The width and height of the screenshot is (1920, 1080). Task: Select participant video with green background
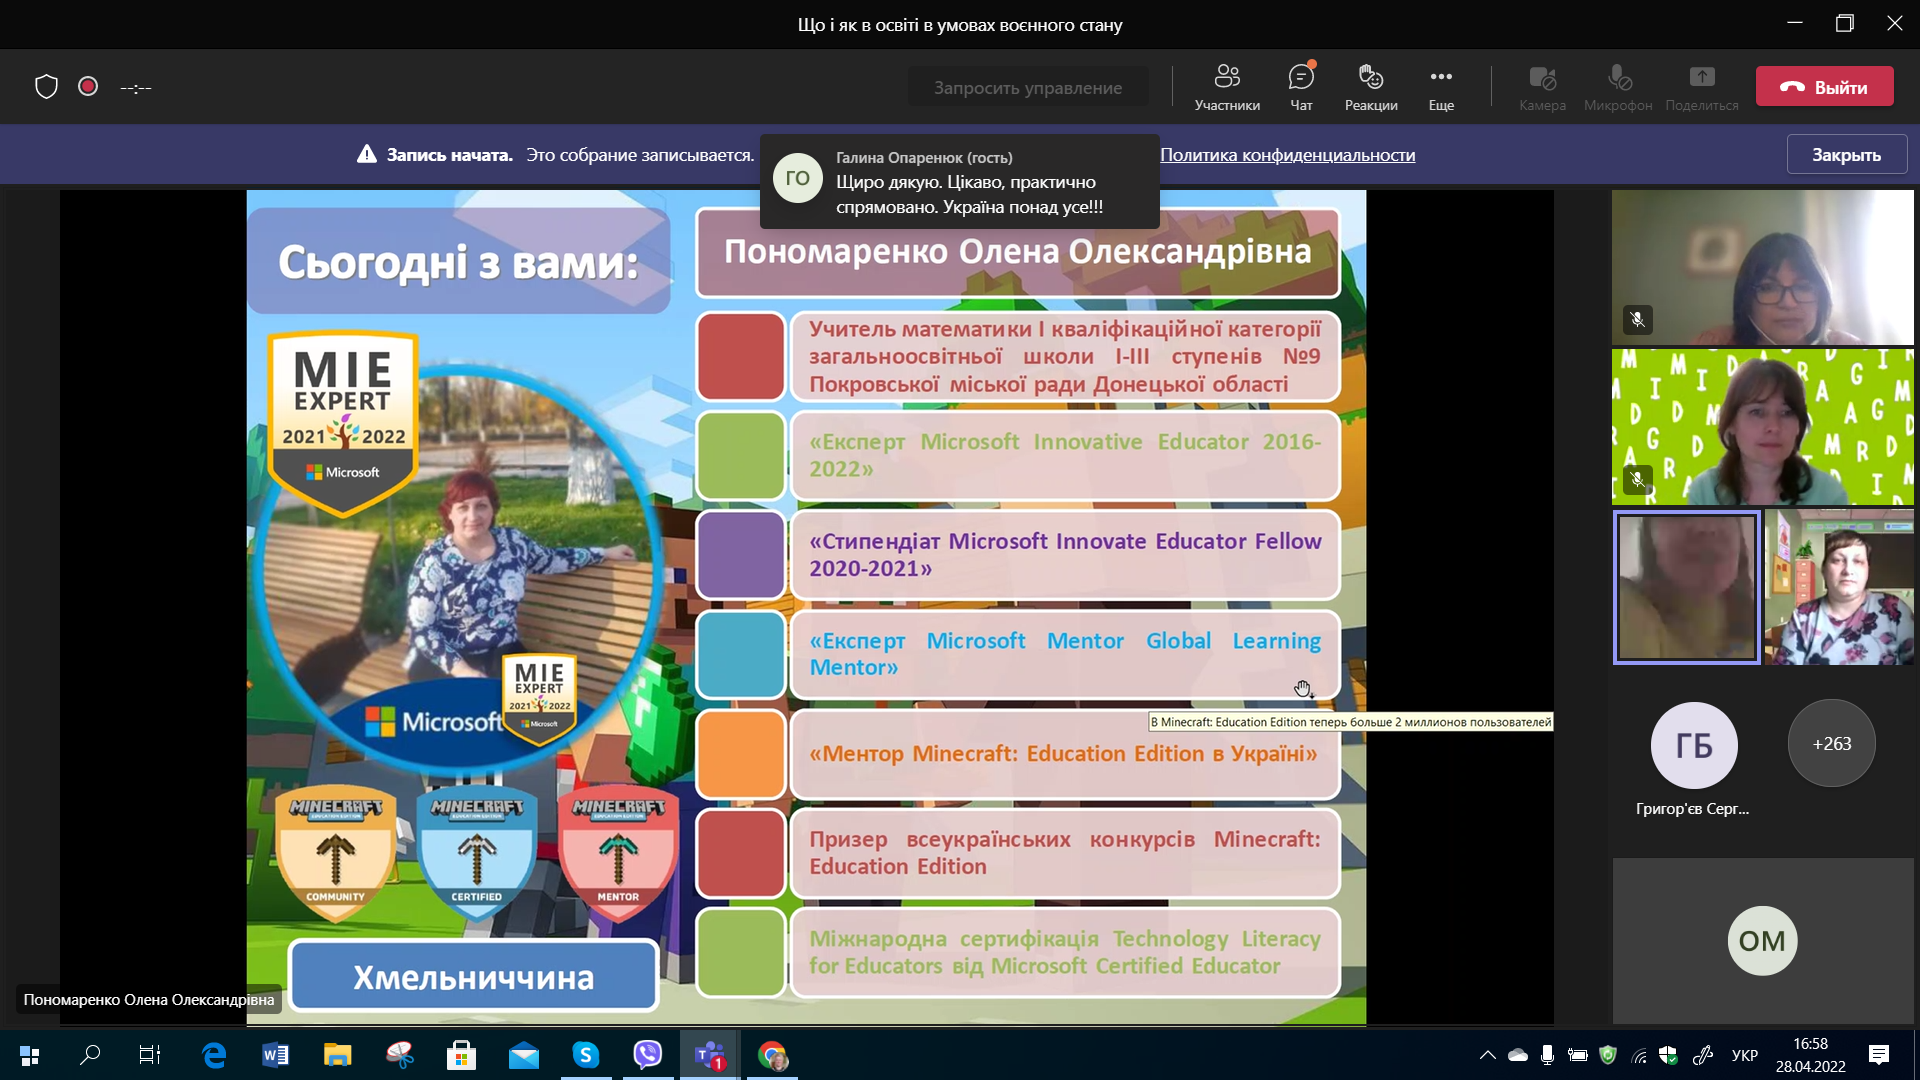point(1762,427)
